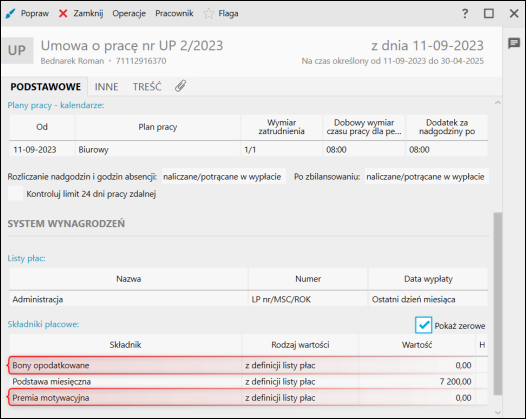Open the Operacje menu
Viewport: 526px width, 419px height.
129,13
